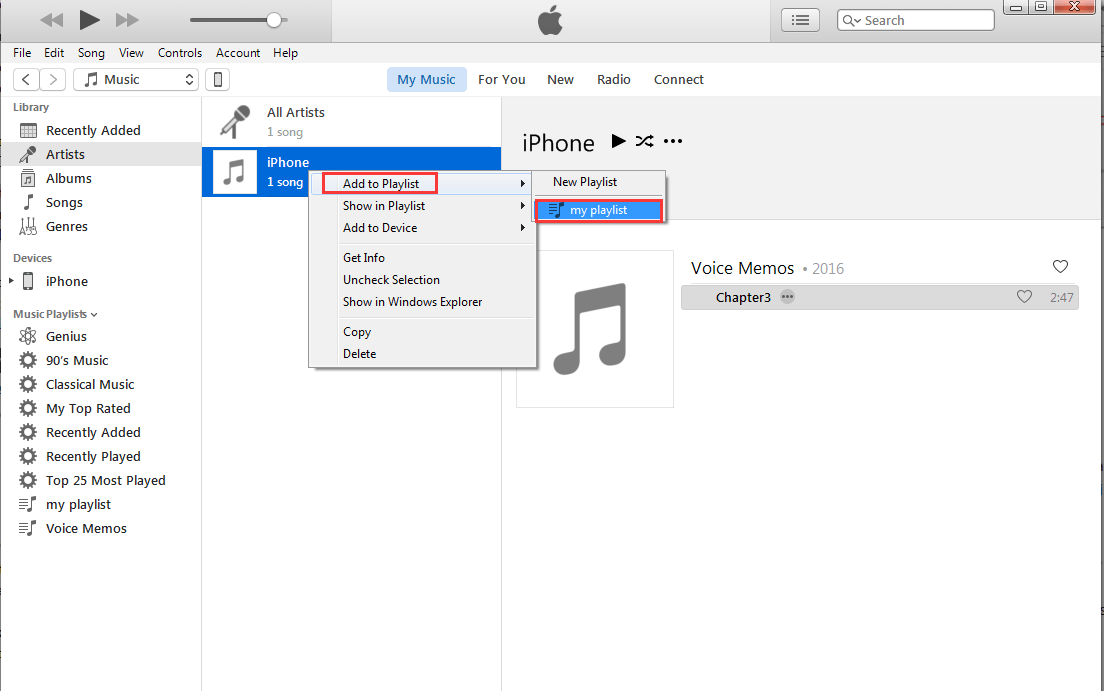Click the iPhone device icon button
Image resolution: width=1104 pixels, height=691 pixels.
click(x=218, y=80)
